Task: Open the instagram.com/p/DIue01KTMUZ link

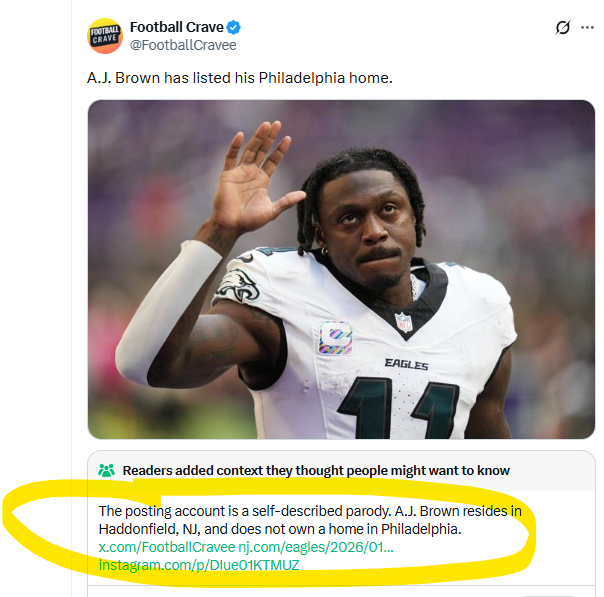Action: (x=199, y=565)
